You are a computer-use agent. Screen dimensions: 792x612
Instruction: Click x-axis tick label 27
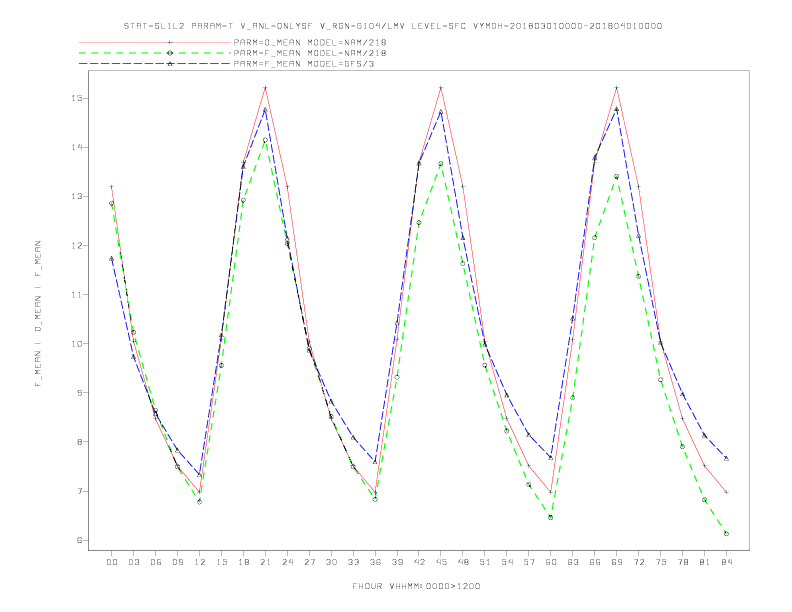point(309,562)
